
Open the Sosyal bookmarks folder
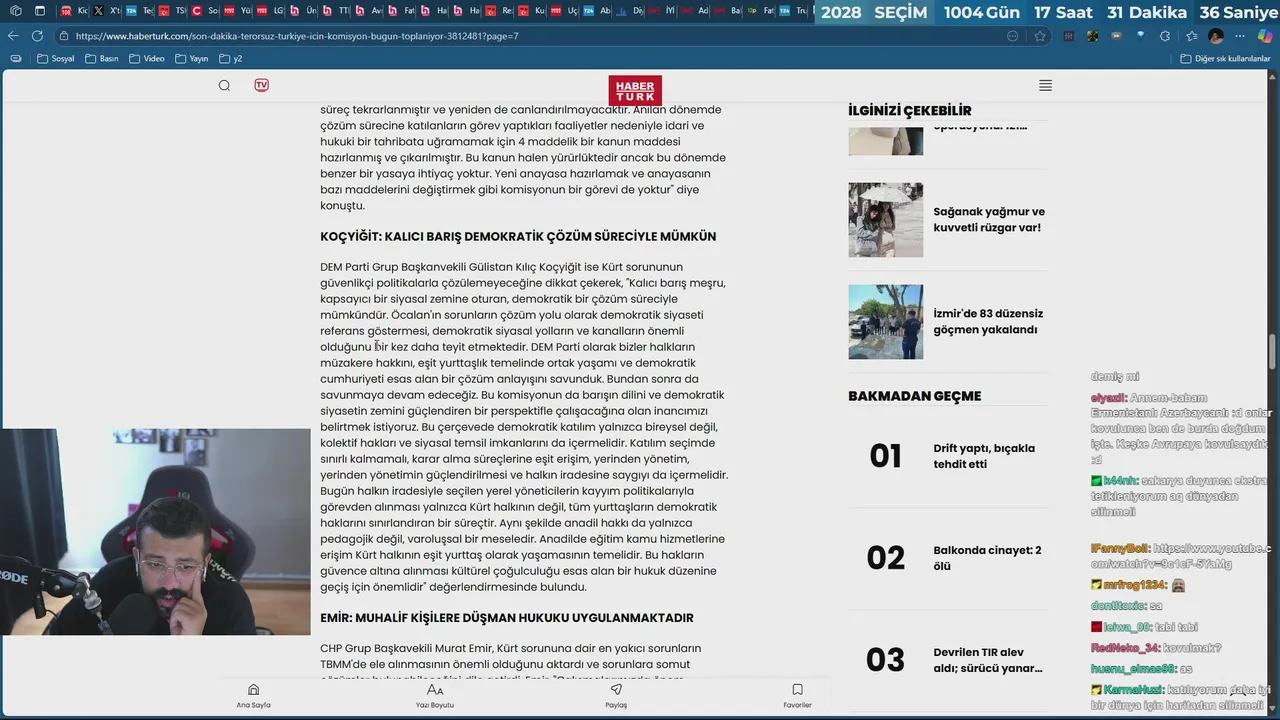(x=56, y=59)
